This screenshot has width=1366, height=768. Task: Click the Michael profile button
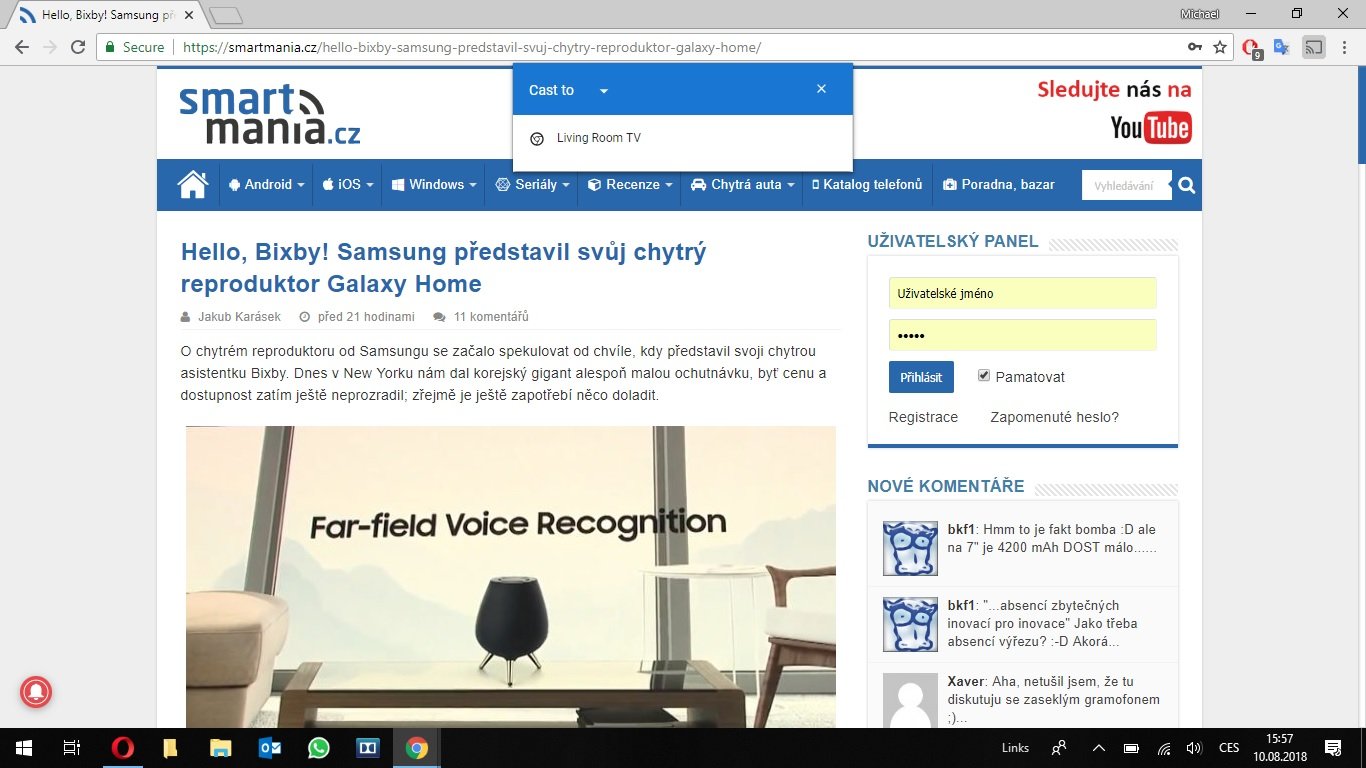pos(1200,13)
